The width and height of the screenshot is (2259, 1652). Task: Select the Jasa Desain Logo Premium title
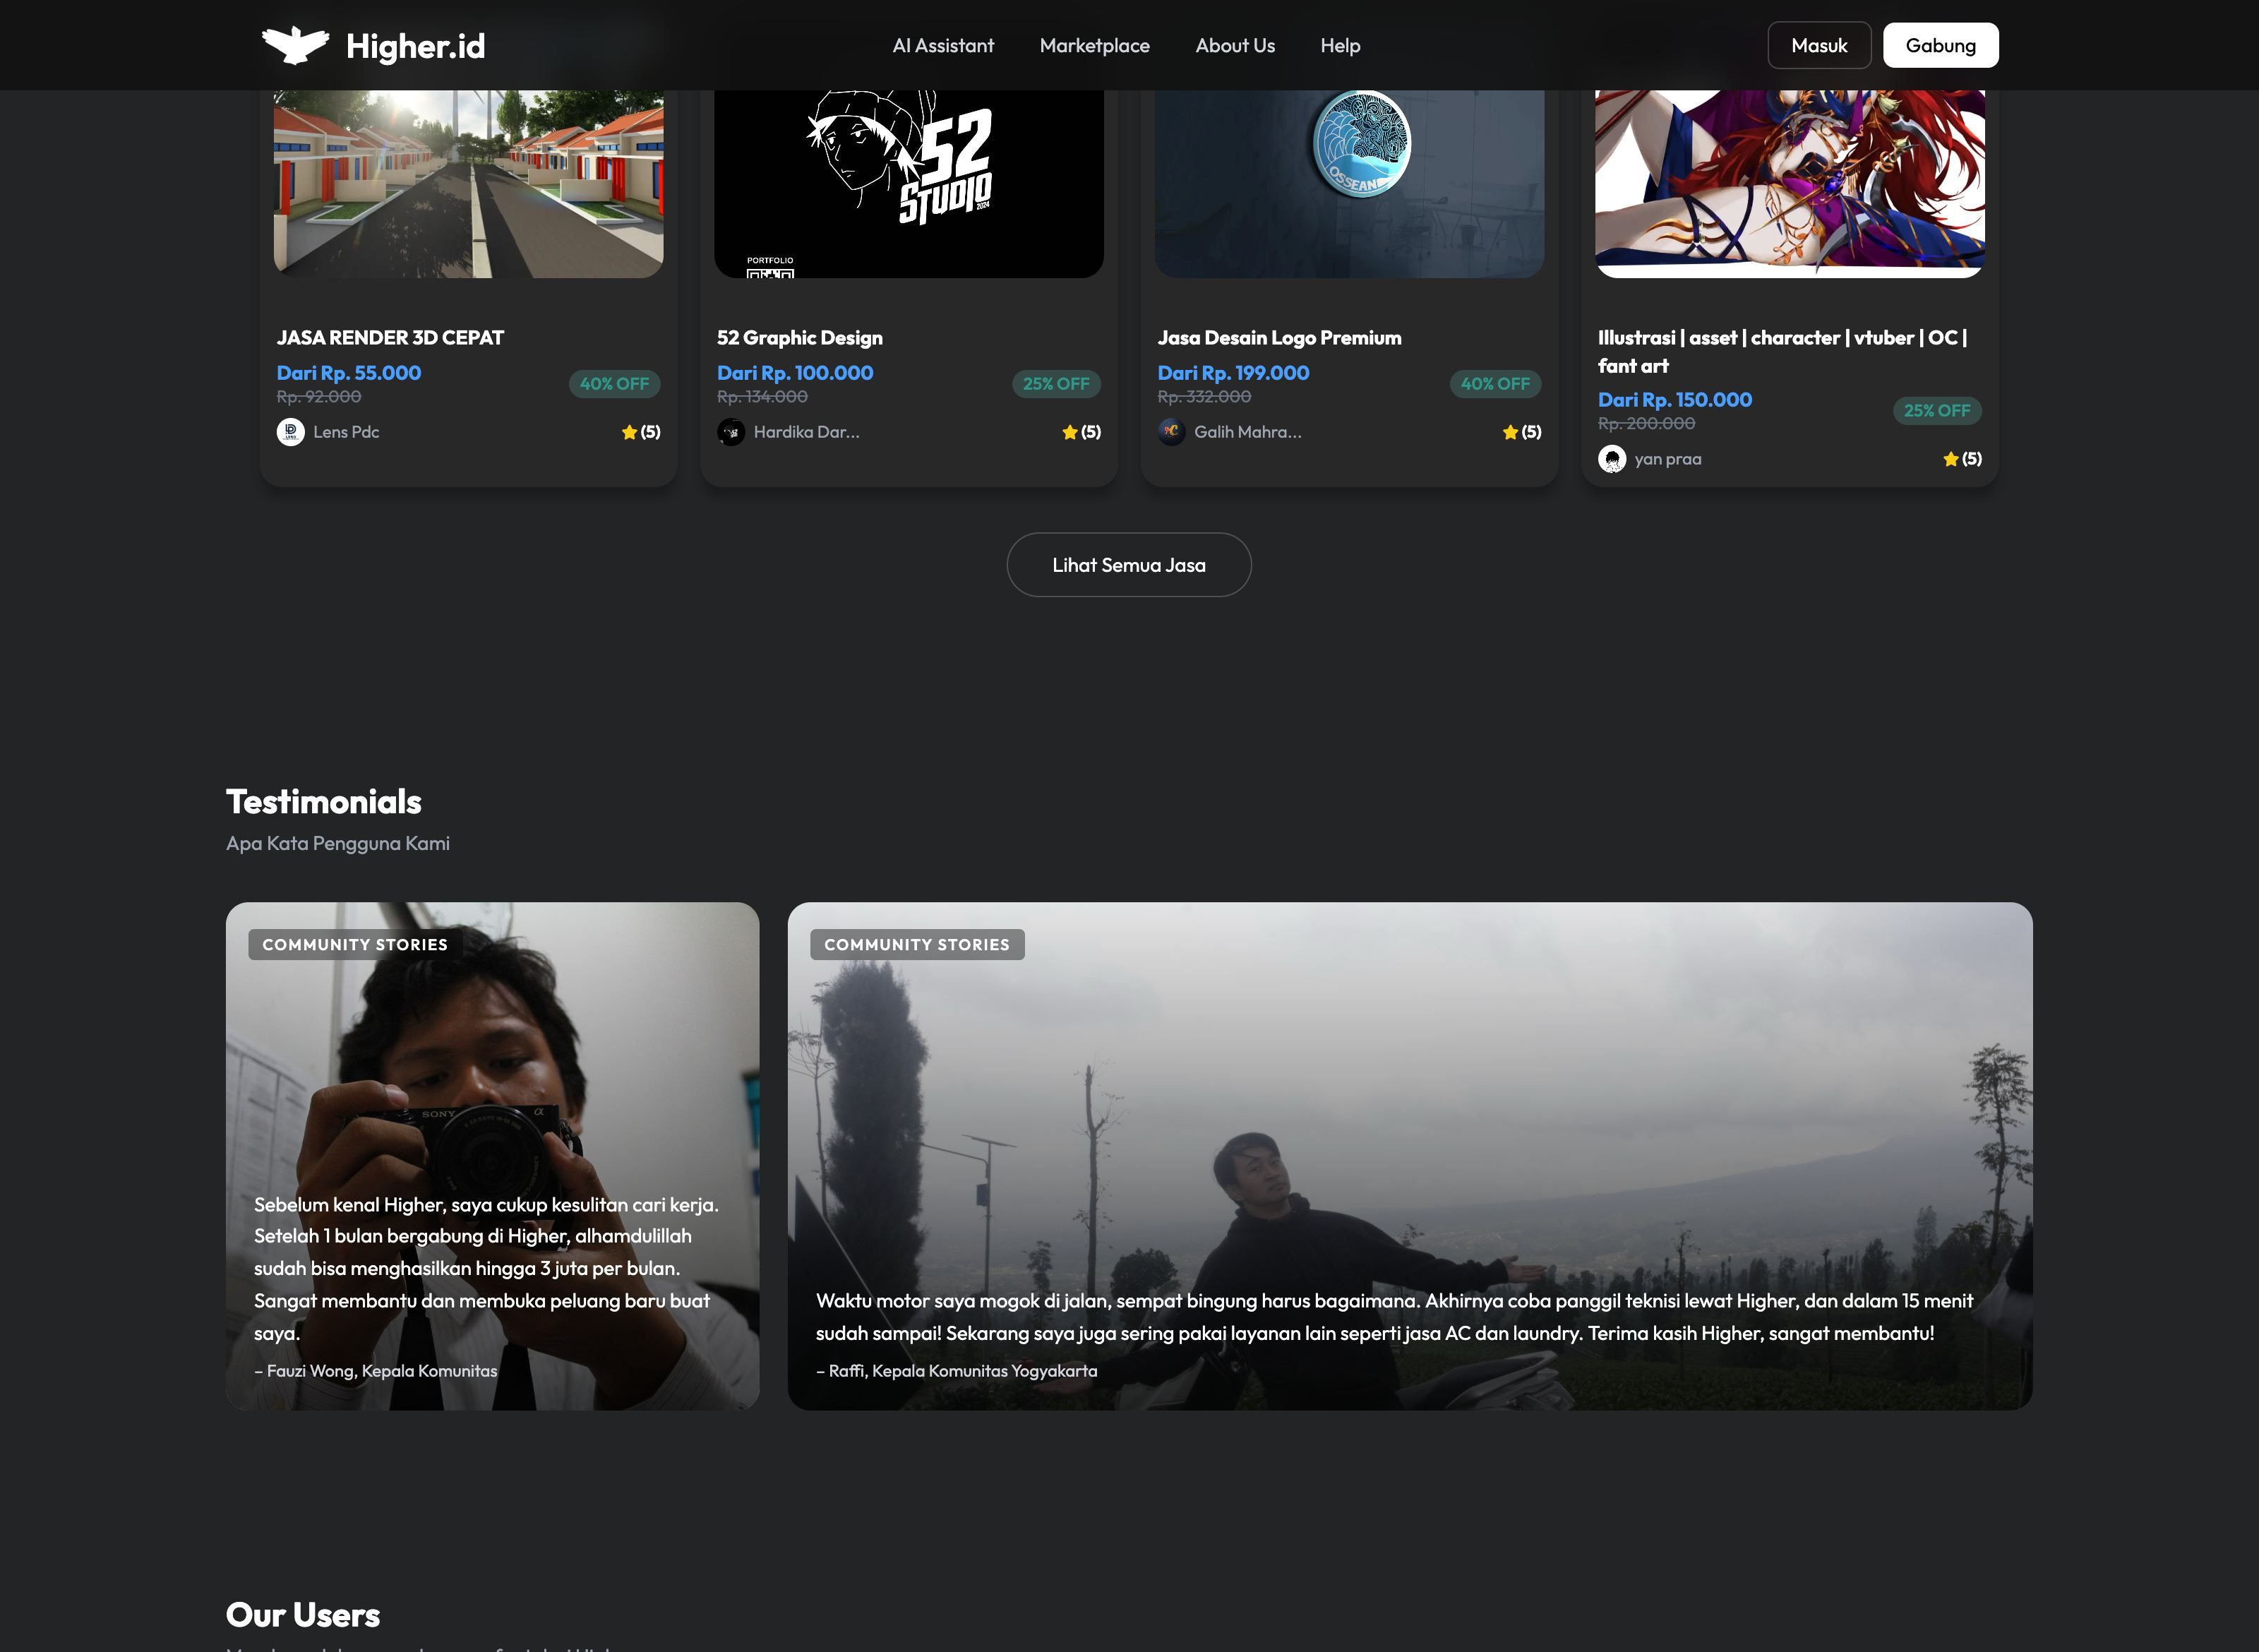click(x=1279, y=338)
